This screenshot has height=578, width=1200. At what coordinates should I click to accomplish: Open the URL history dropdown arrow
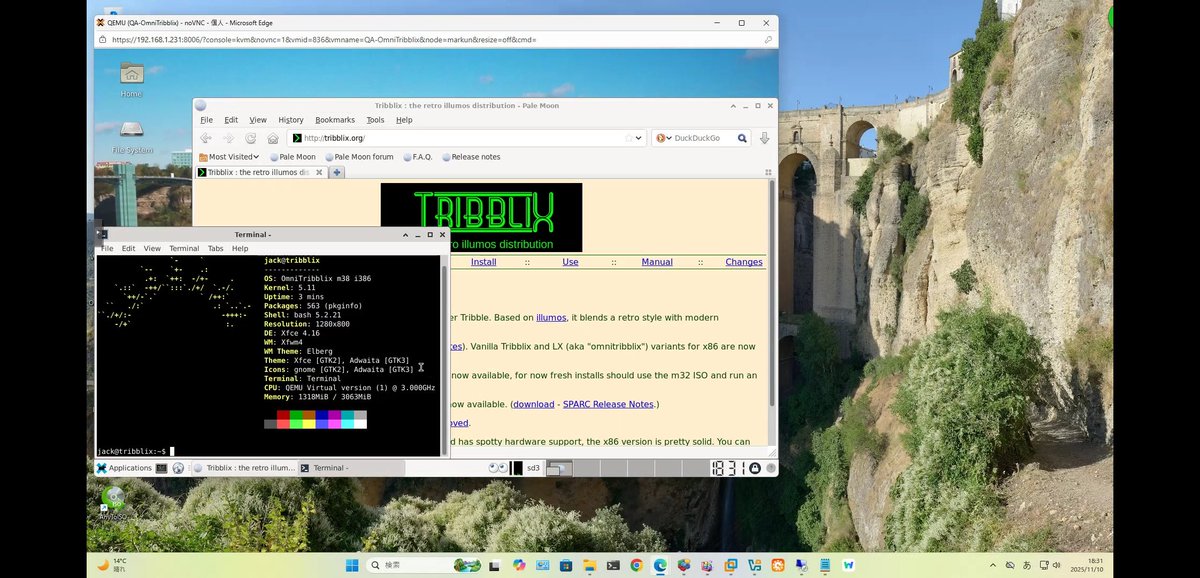(x=639, y=138)
